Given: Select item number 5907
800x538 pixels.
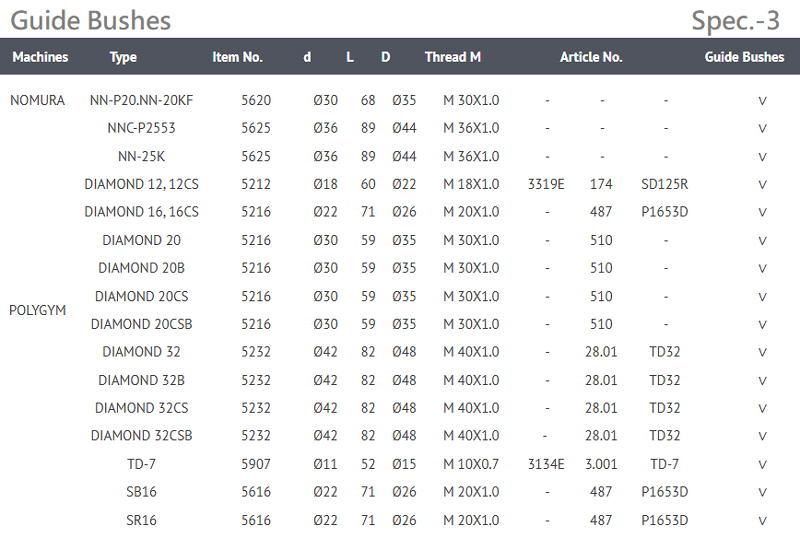Looking at the screenshot, I should [256, 464].
